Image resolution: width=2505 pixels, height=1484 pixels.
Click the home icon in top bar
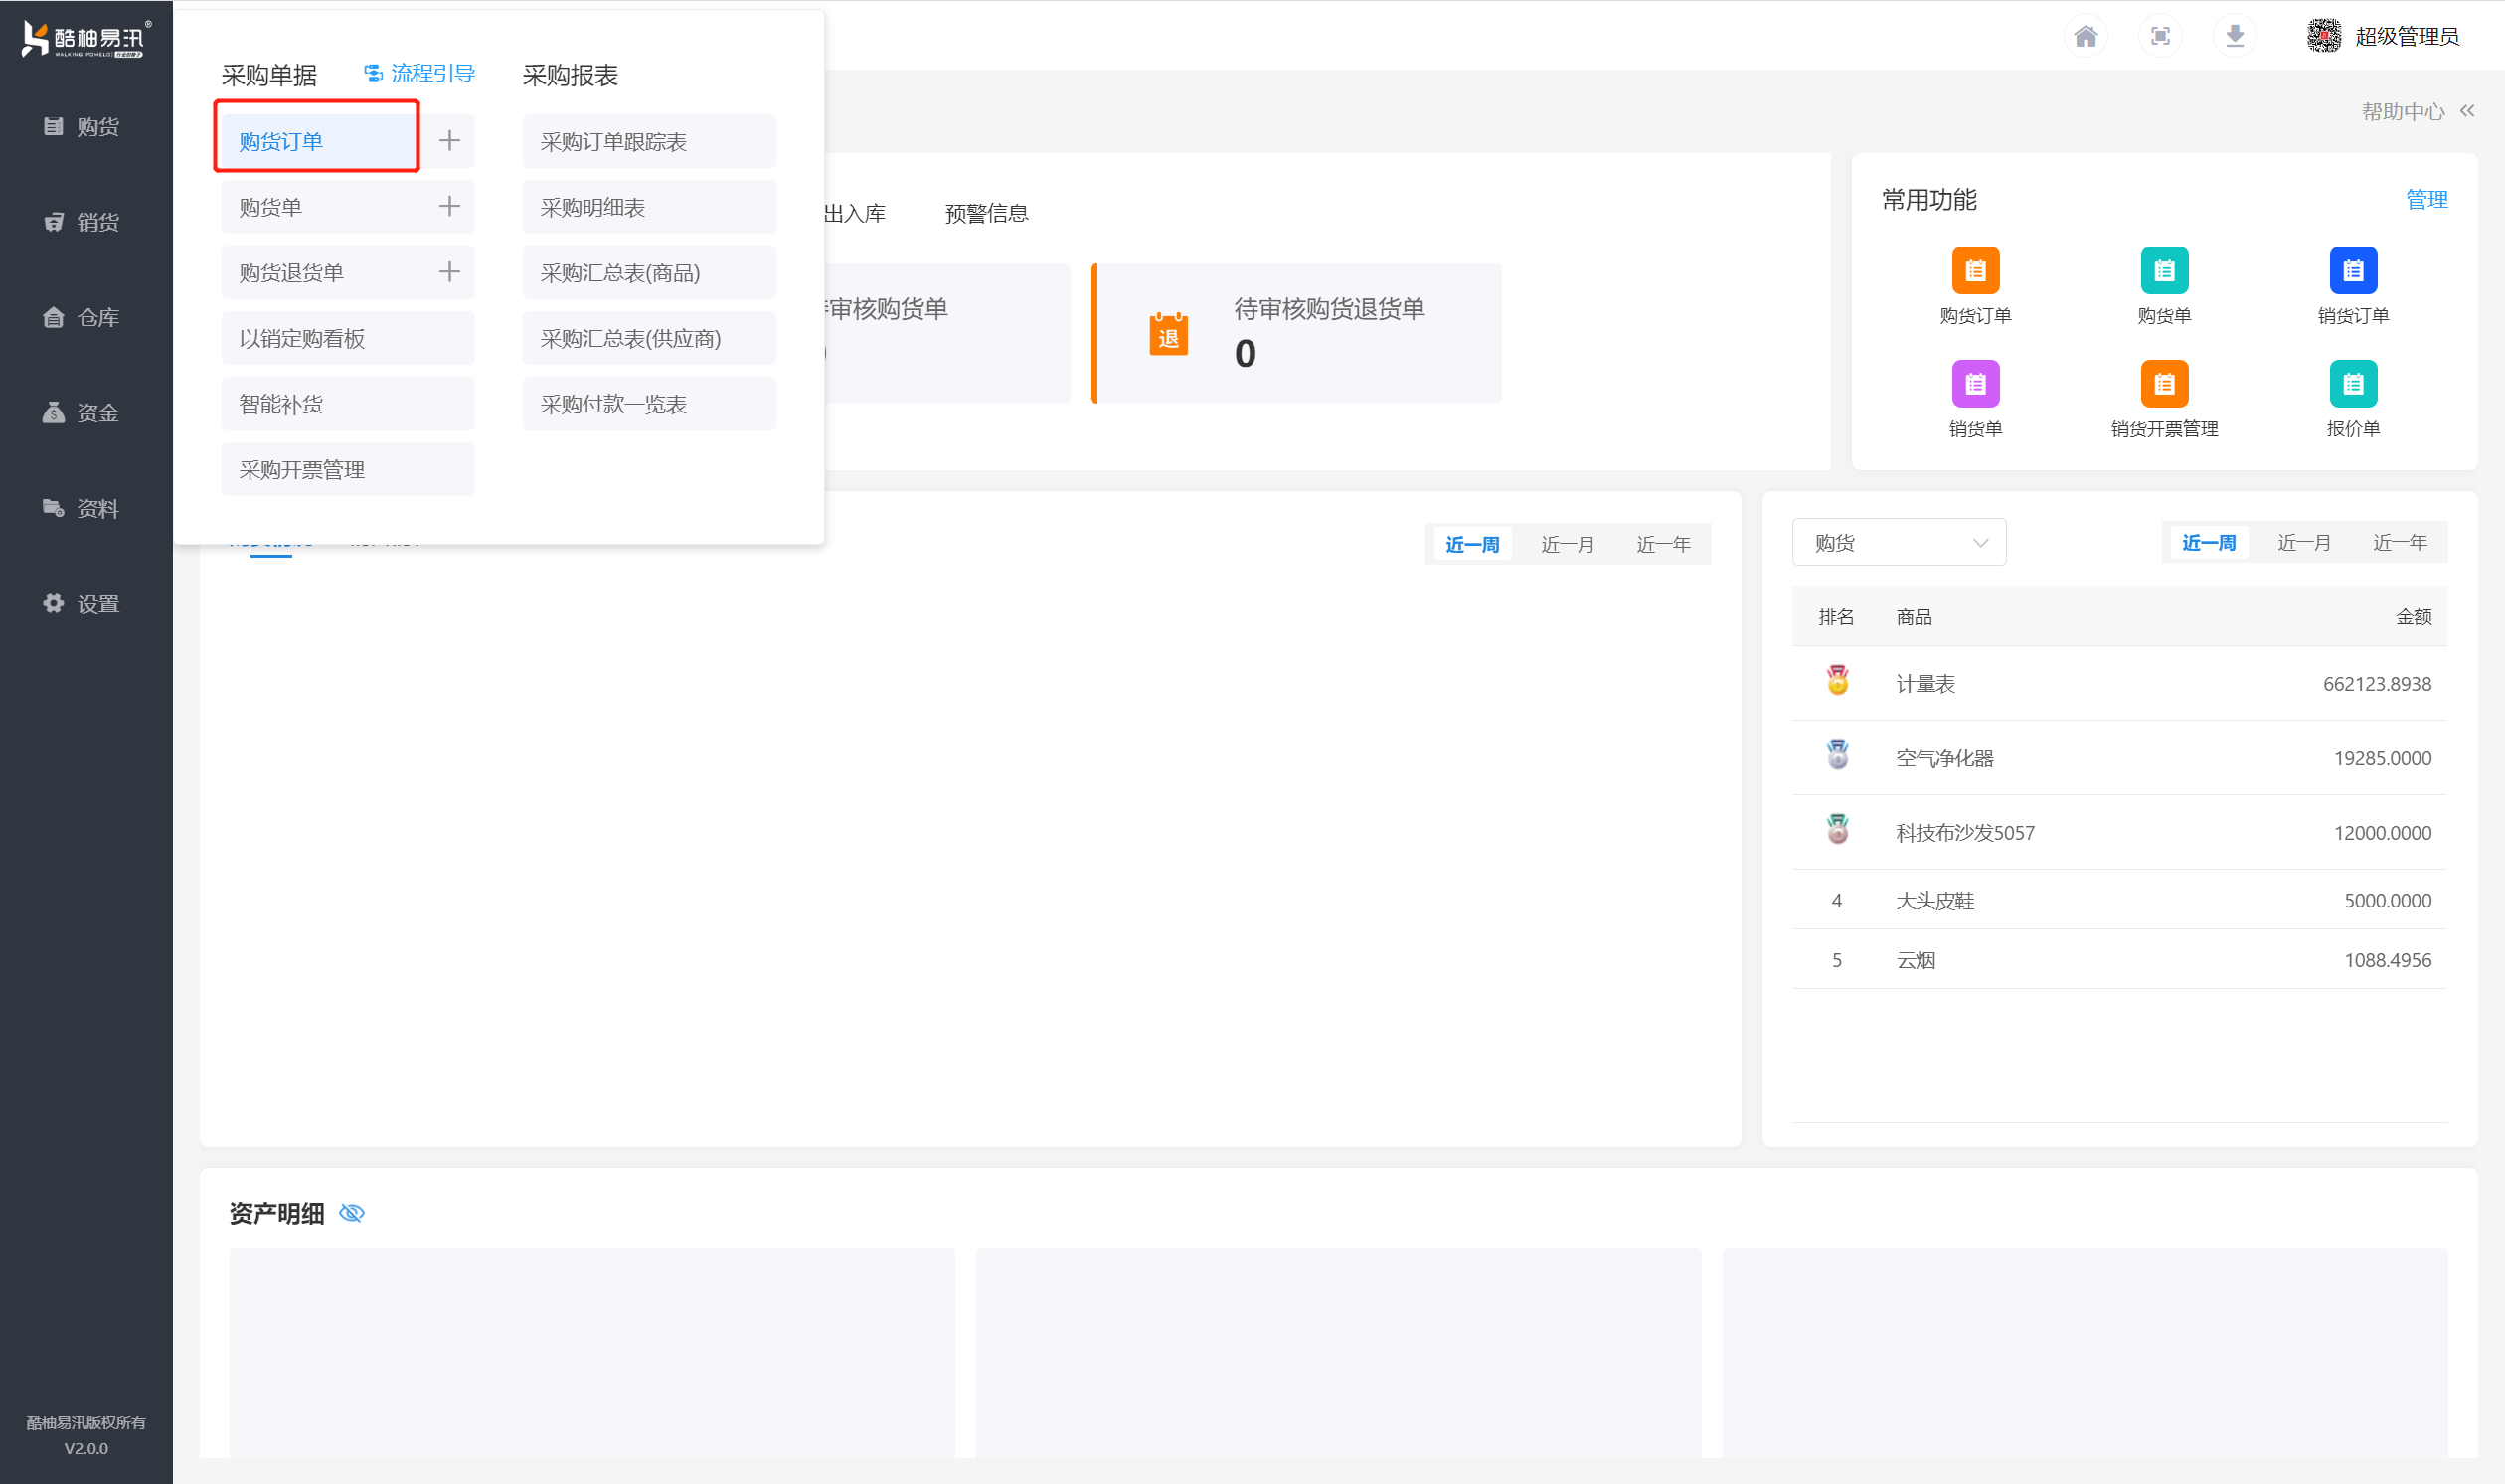point(2085,37)
